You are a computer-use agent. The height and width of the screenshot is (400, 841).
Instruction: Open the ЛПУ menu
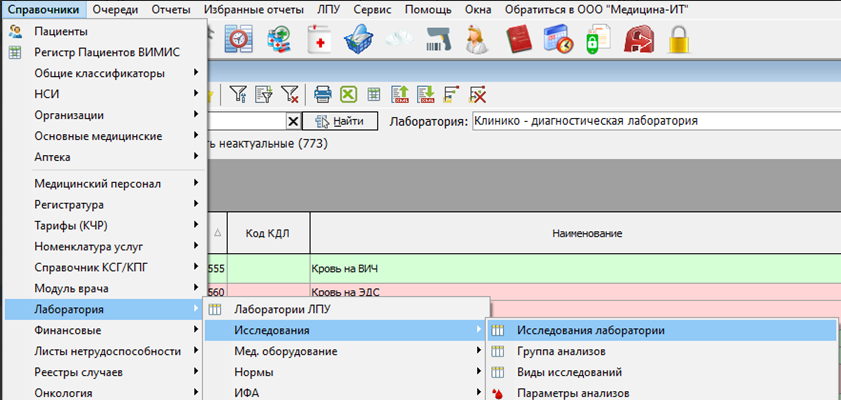pos(329,9)
